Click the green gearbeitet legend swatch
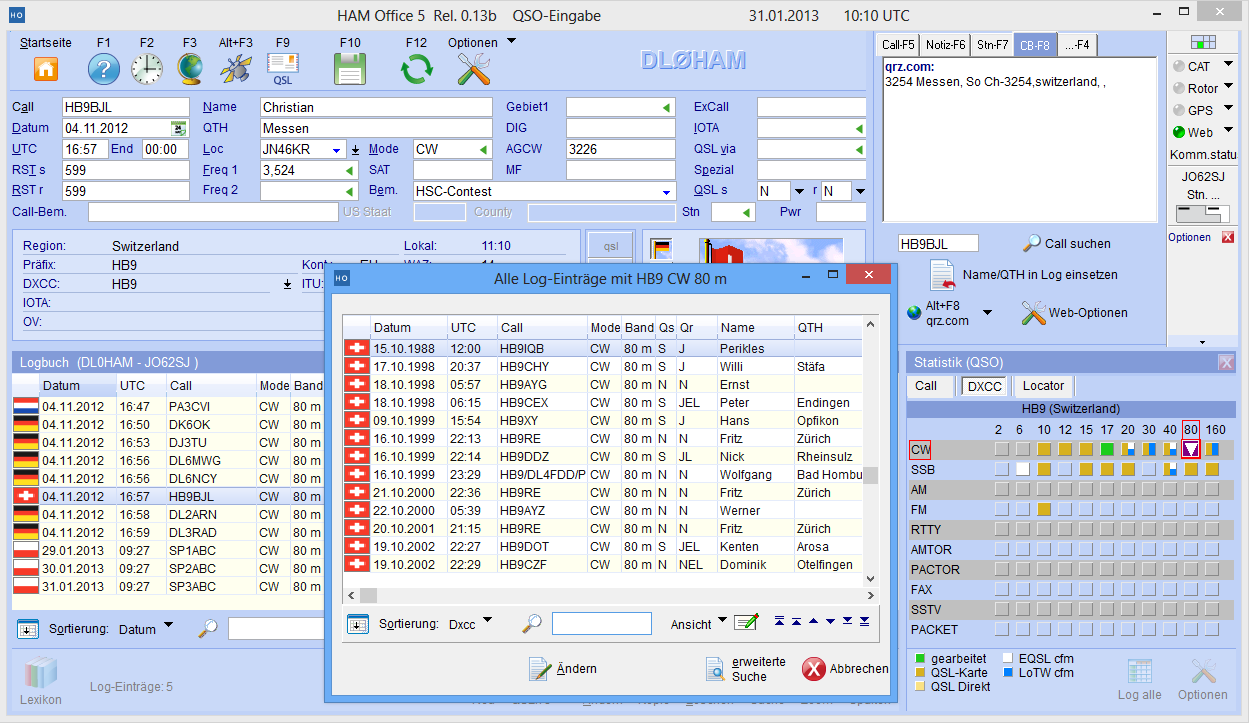 pyautogui.click(x=920, y=659)
